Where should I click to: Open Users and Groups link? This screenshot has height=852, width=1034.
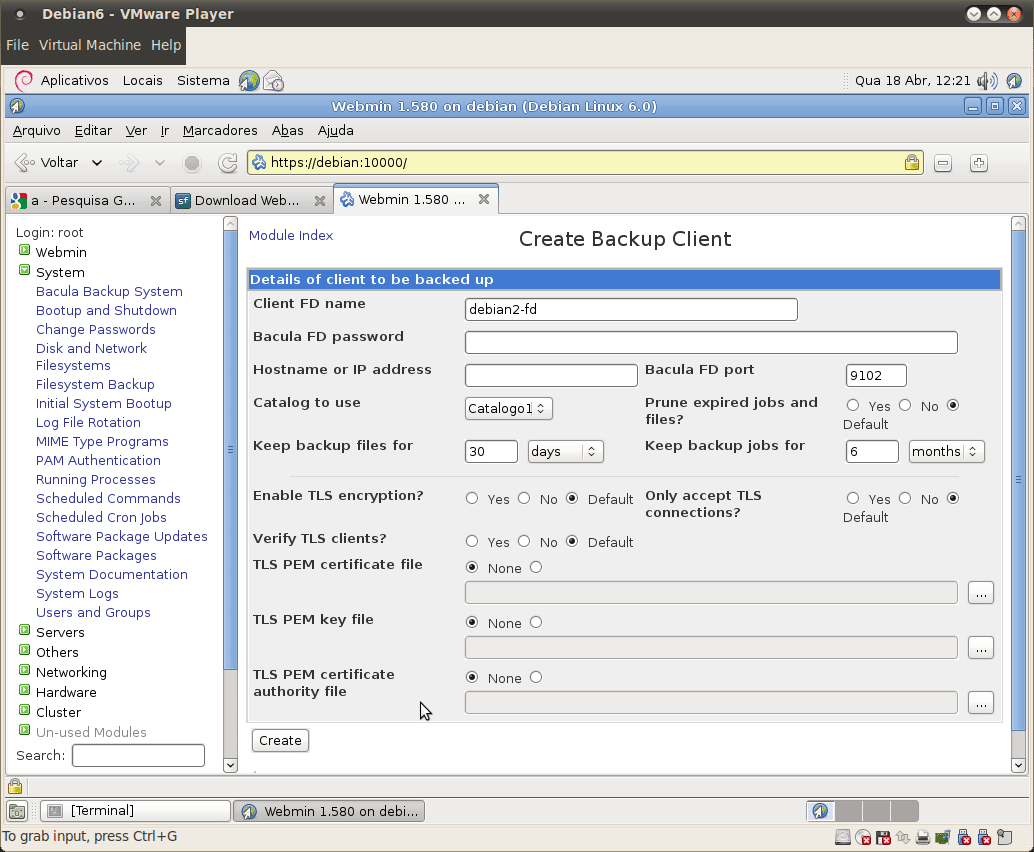[93, 613]
